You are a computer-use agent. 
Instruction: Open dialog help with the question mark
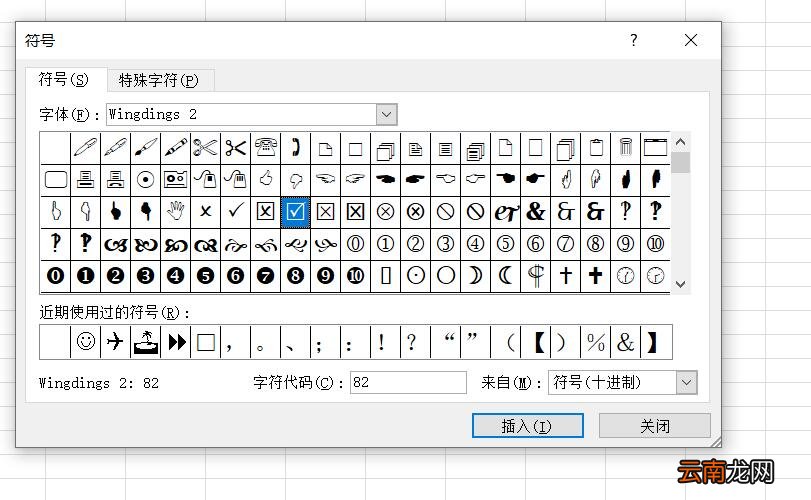pos(634,40)
